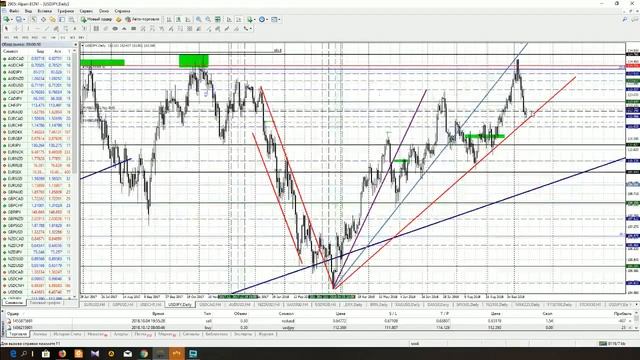Select the AUDCAD row in Market Watch

38,58
